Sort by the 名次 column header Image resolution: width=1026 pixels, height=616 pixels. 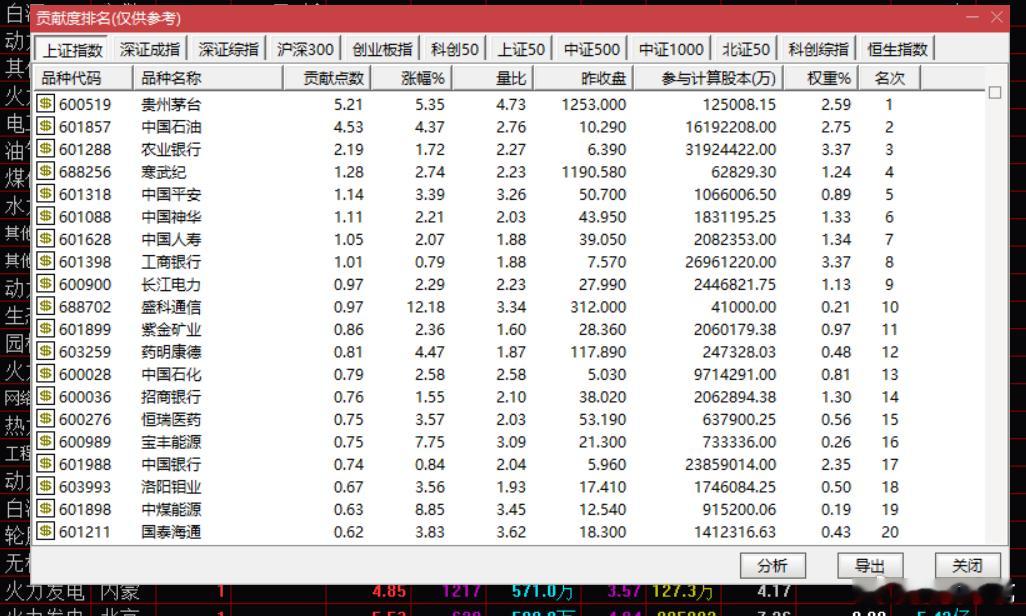click(x=890, y=79)
